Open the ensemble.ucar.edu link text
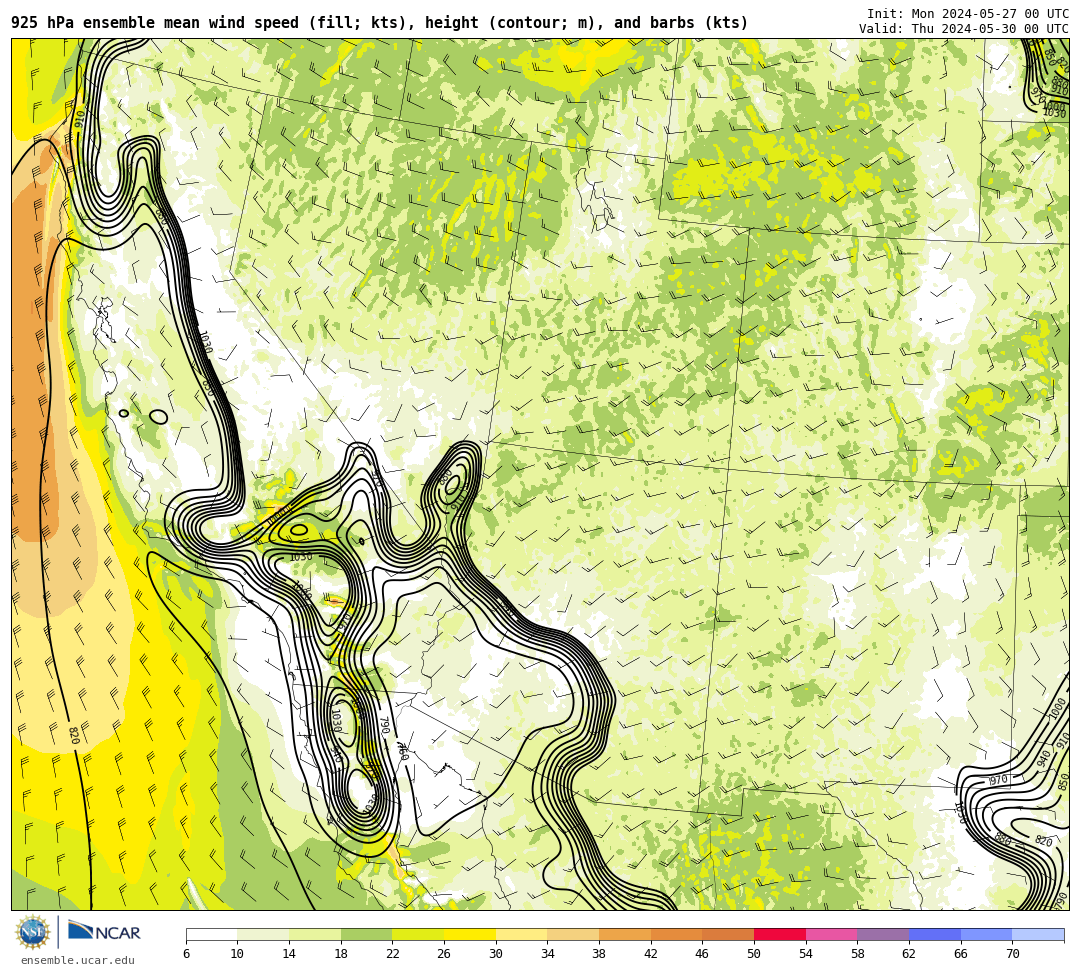 [78, 960]
